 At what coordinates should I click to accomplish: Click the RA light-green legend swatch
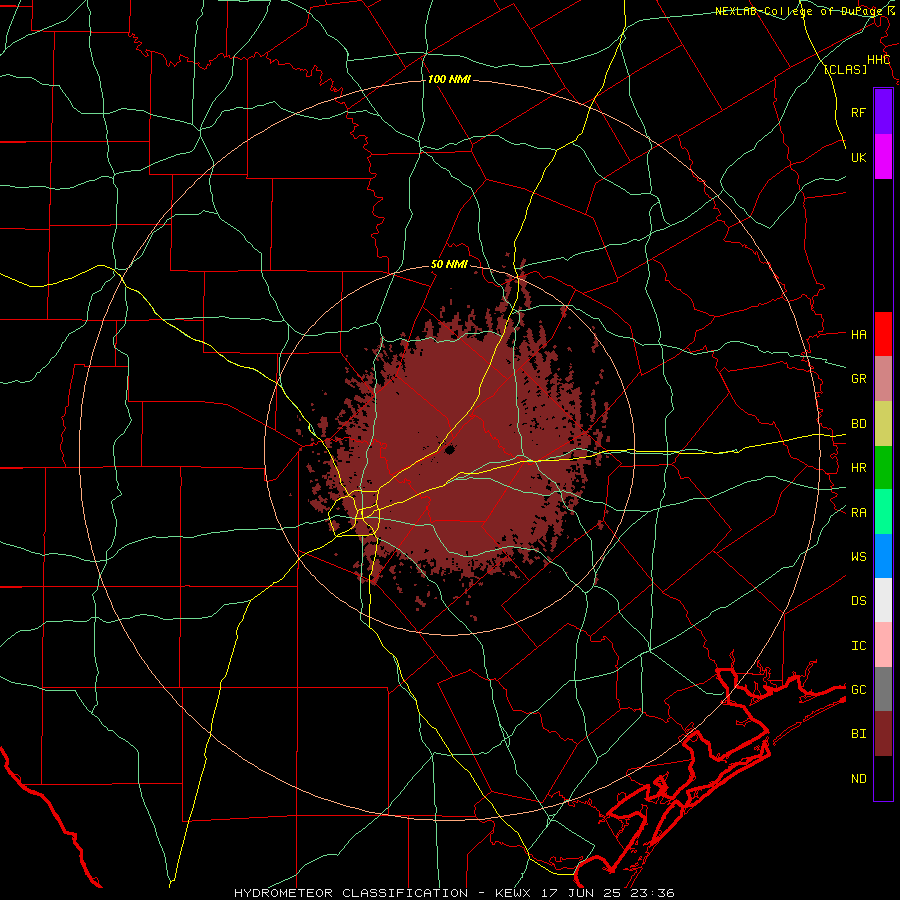point(883,512)
